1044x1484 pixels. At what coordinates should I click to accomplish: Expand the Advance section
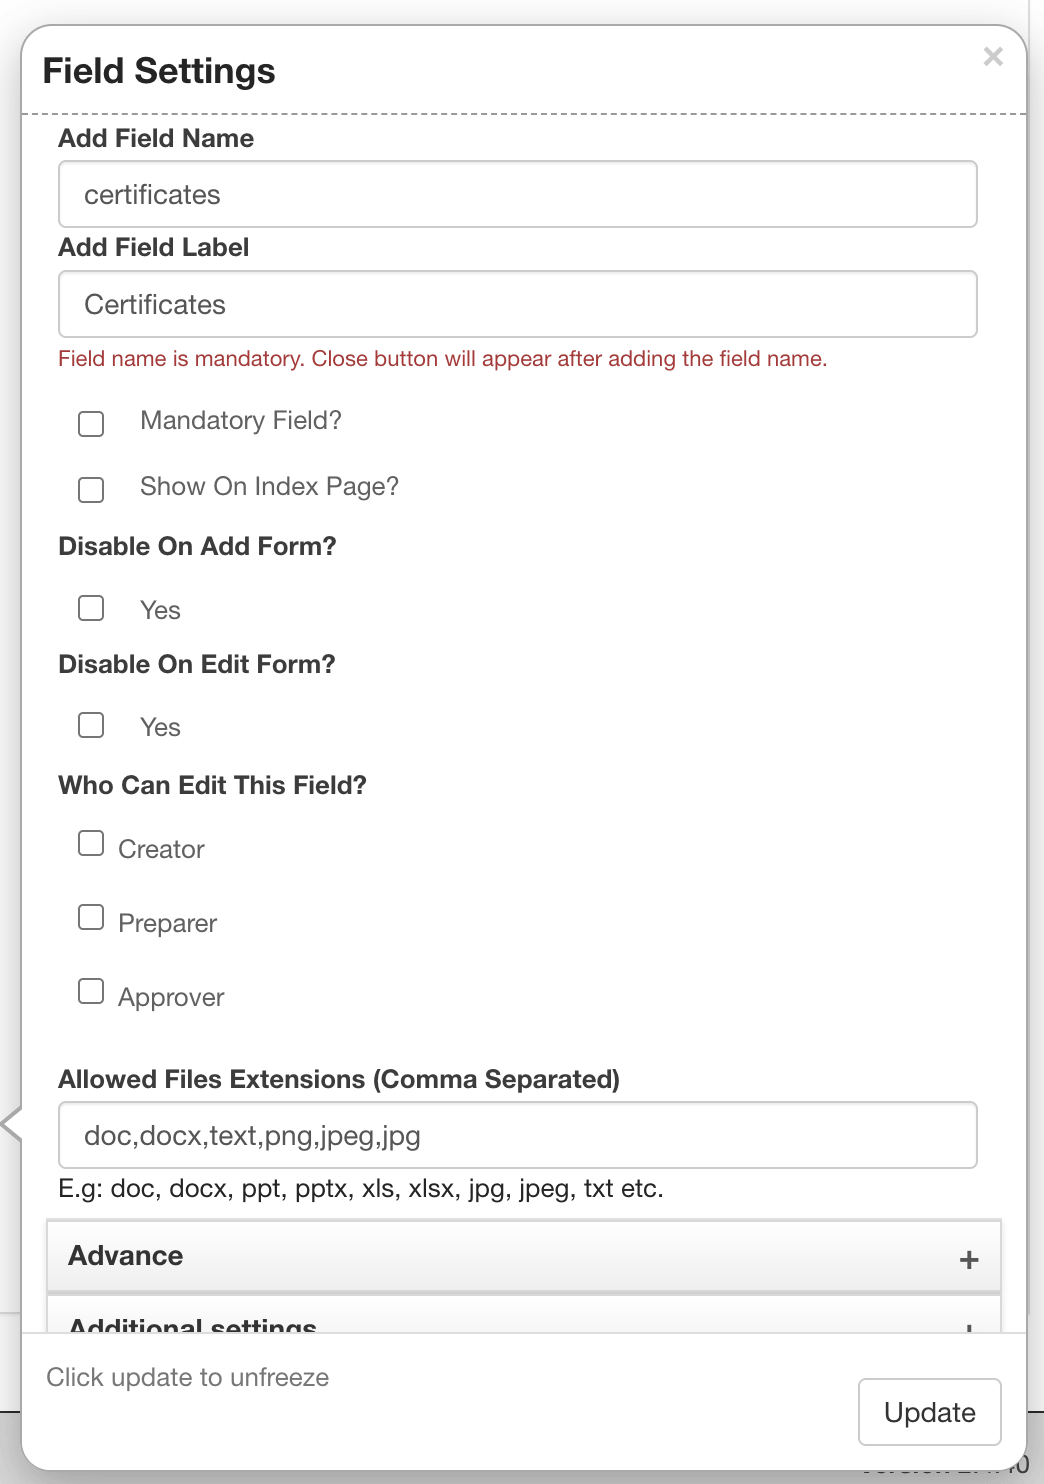coord(524,1256)
